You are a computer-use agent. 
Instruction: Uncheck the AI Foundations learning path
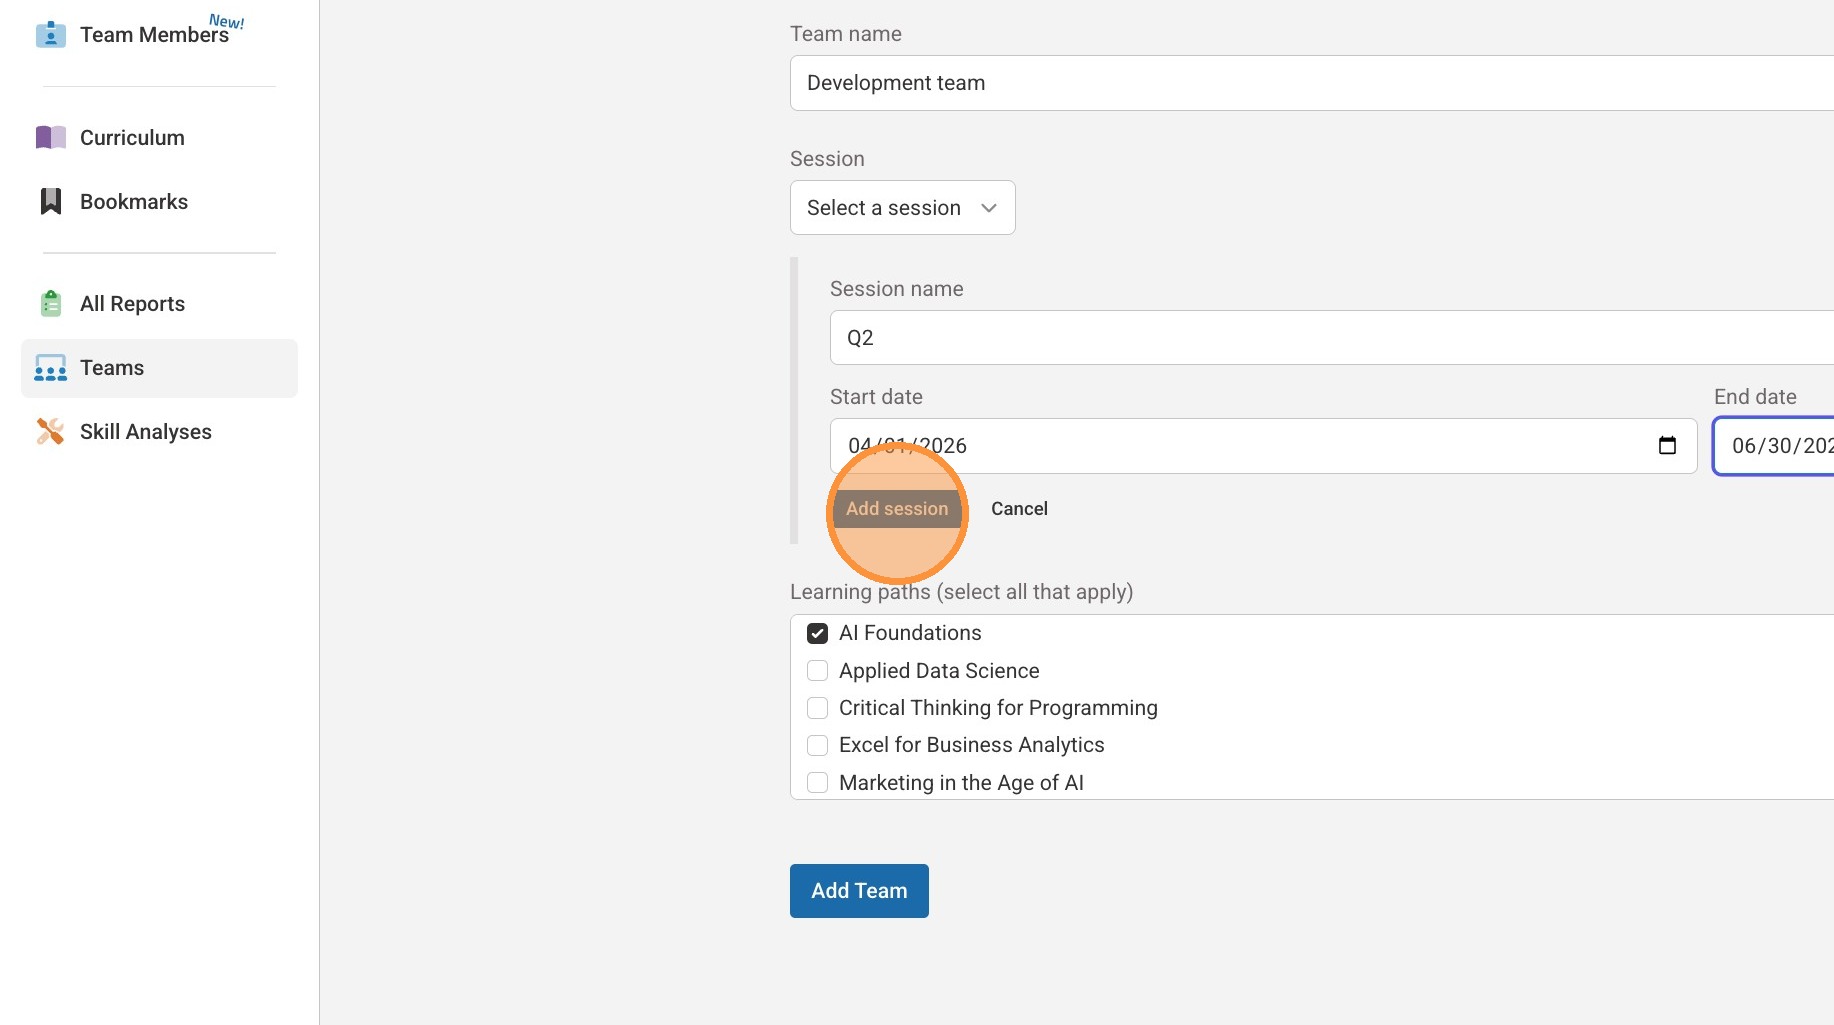click(x=817, y=633)
